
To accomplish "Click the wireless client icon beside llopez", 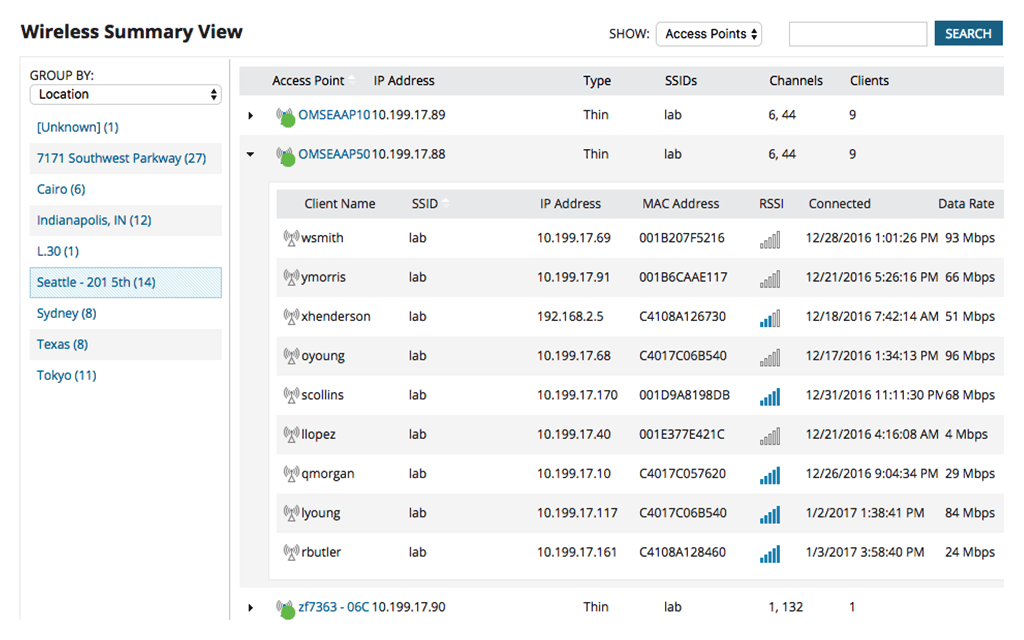I will (293, 434).
